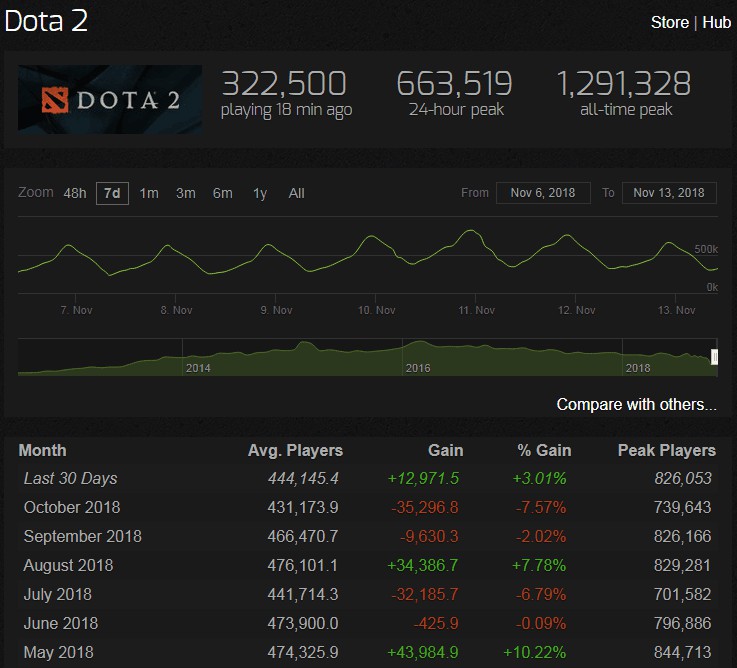Select the September 2018 row label
The width and height of the screenshot is (737, 668).
(83, 536)
